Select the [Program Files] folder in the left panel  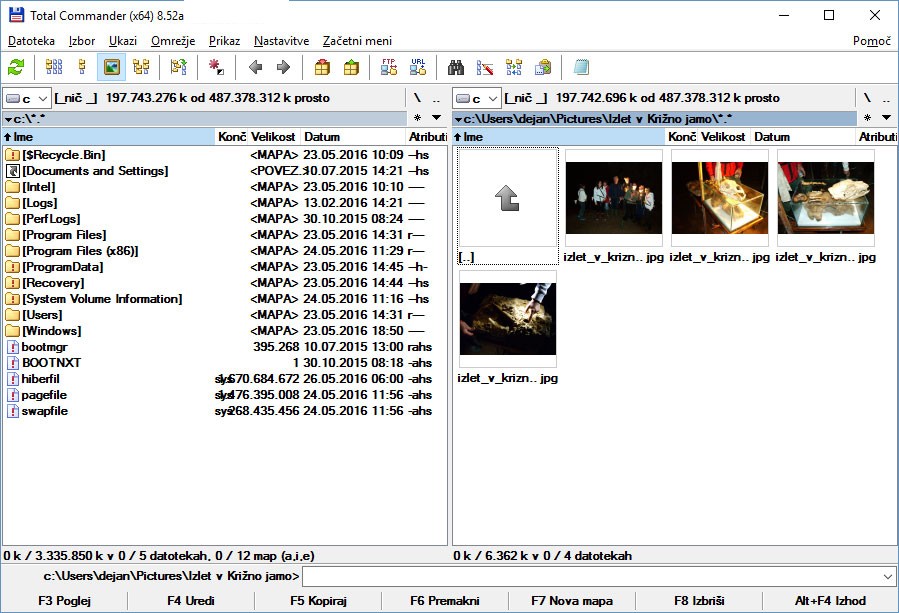pos(64,235)
